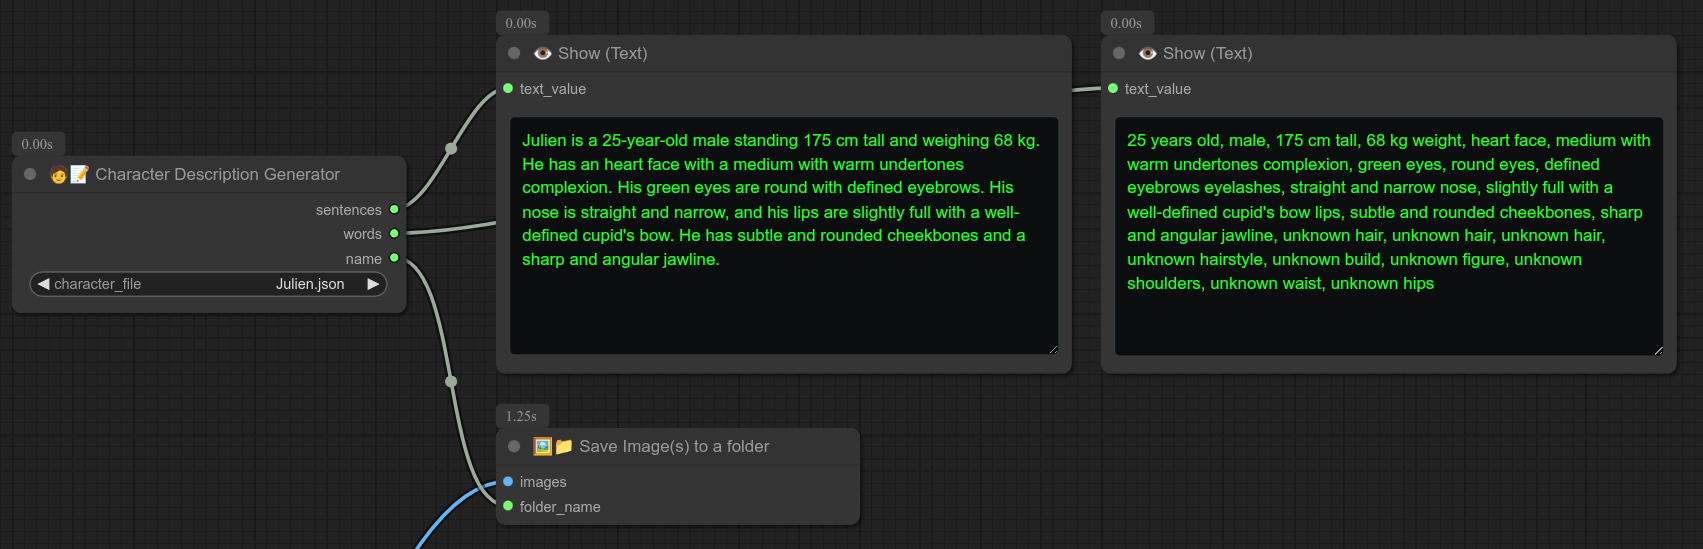
Task: Click the eye icon on the left Show (Text) node
Action: pos(543,54)
